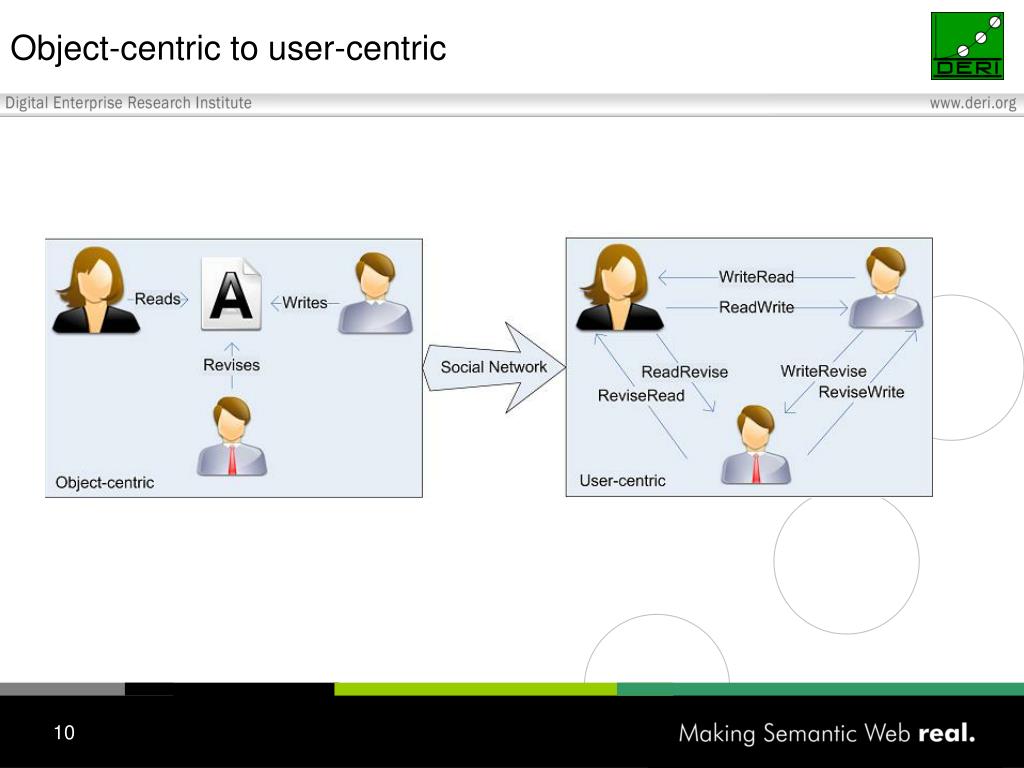Viewport: 1024px width, 768px height.
Task: Select the red-tie man in User-centric box
Action: (756, 445)
